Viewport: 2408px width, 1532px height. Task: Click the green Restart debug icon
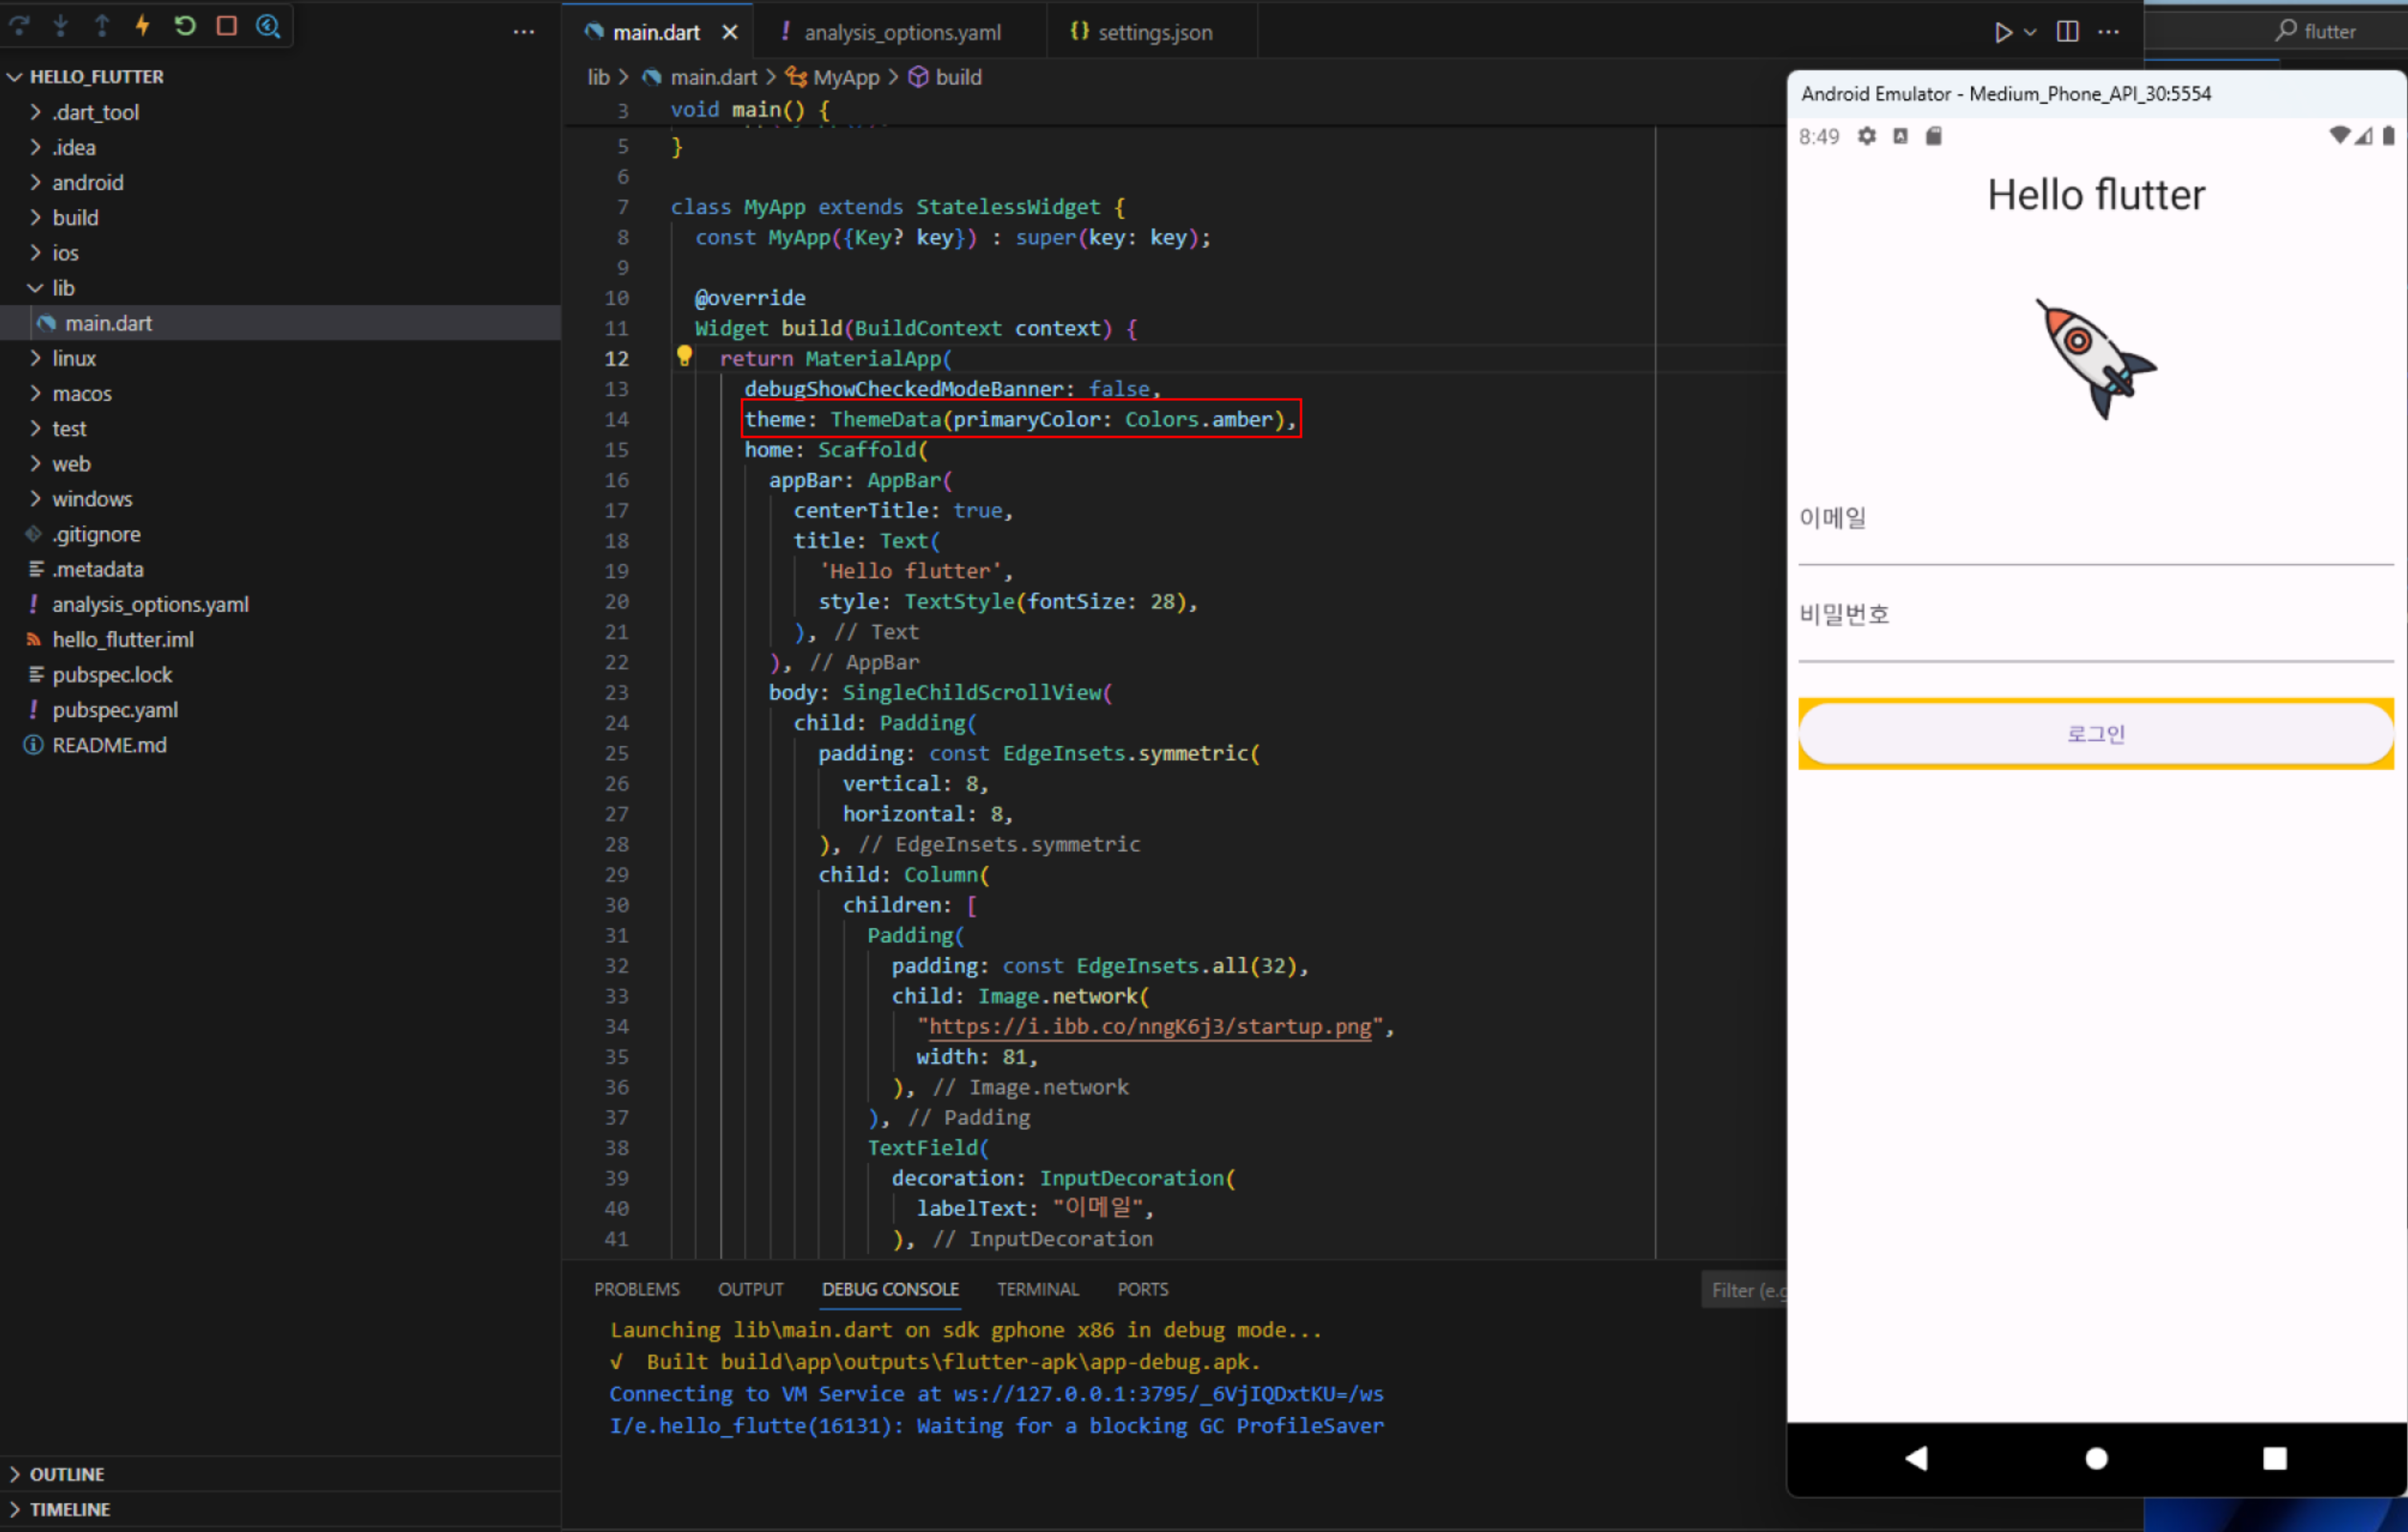click(184, 26)
